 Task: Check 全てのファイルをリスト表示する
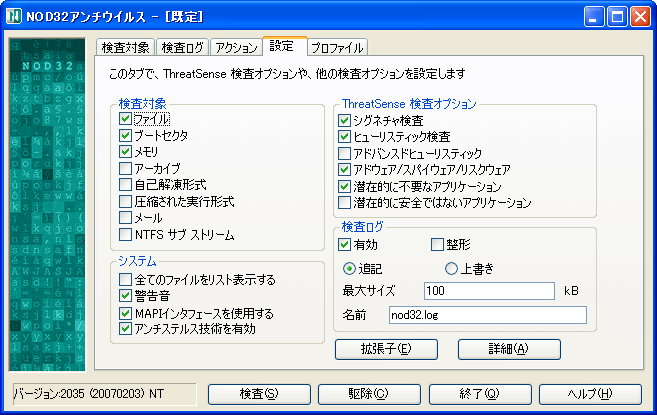point(125,279)
